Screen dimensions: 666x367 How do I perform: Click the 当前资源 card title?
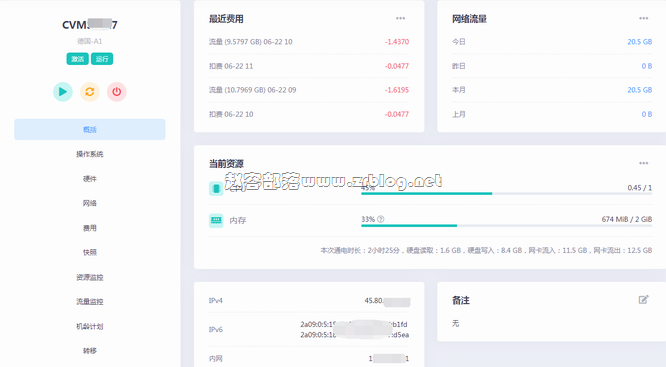click(226, 164)
